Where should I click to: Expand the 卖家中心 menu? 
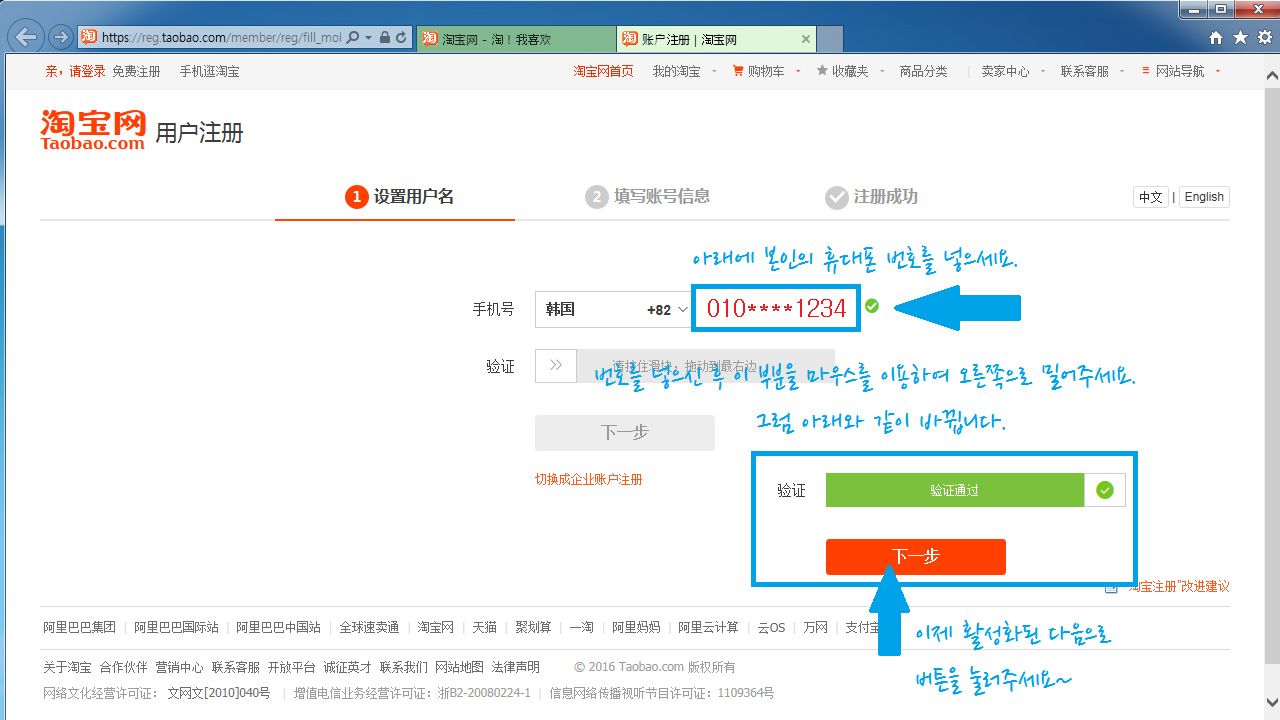(x=1011, y=71)
